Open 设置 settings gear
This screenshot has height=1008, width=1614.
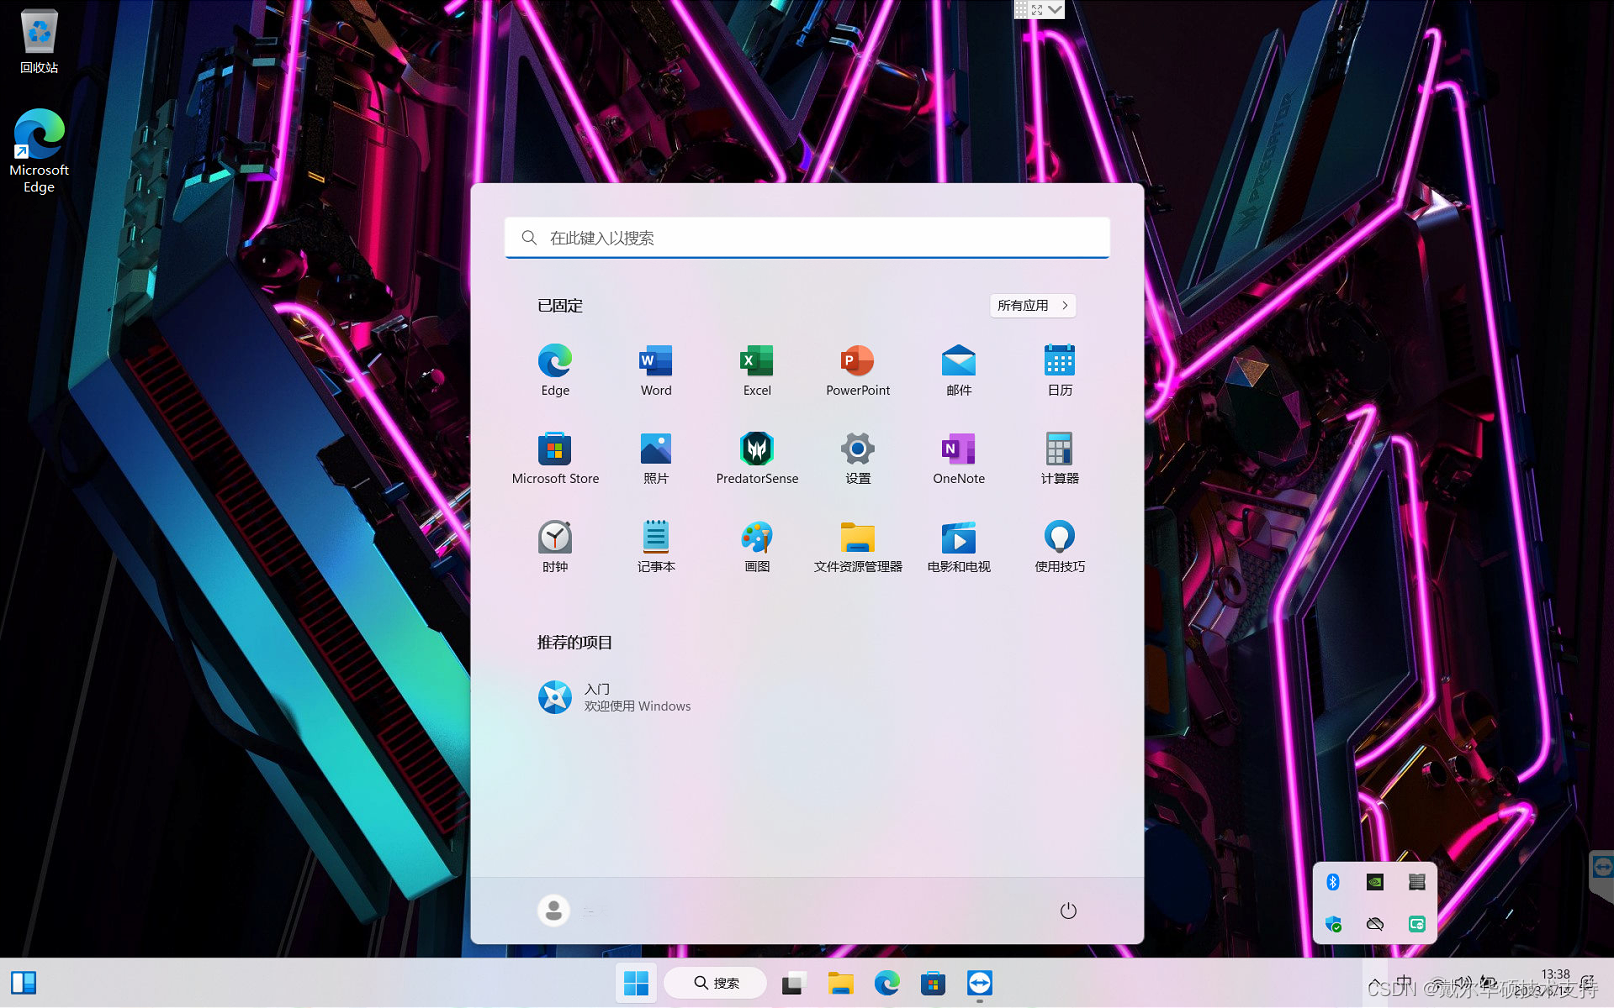coord(858,458)
